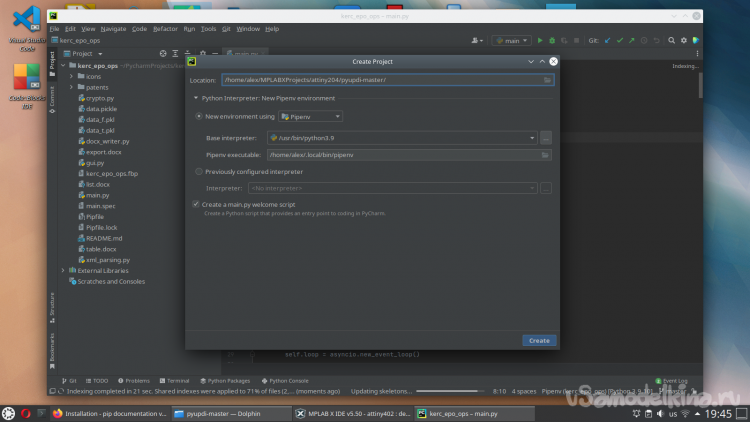The height and width of the screenshot is (422, 750).
Task: Browse folder icon in Location field
Action: click(x=547, y=80)
